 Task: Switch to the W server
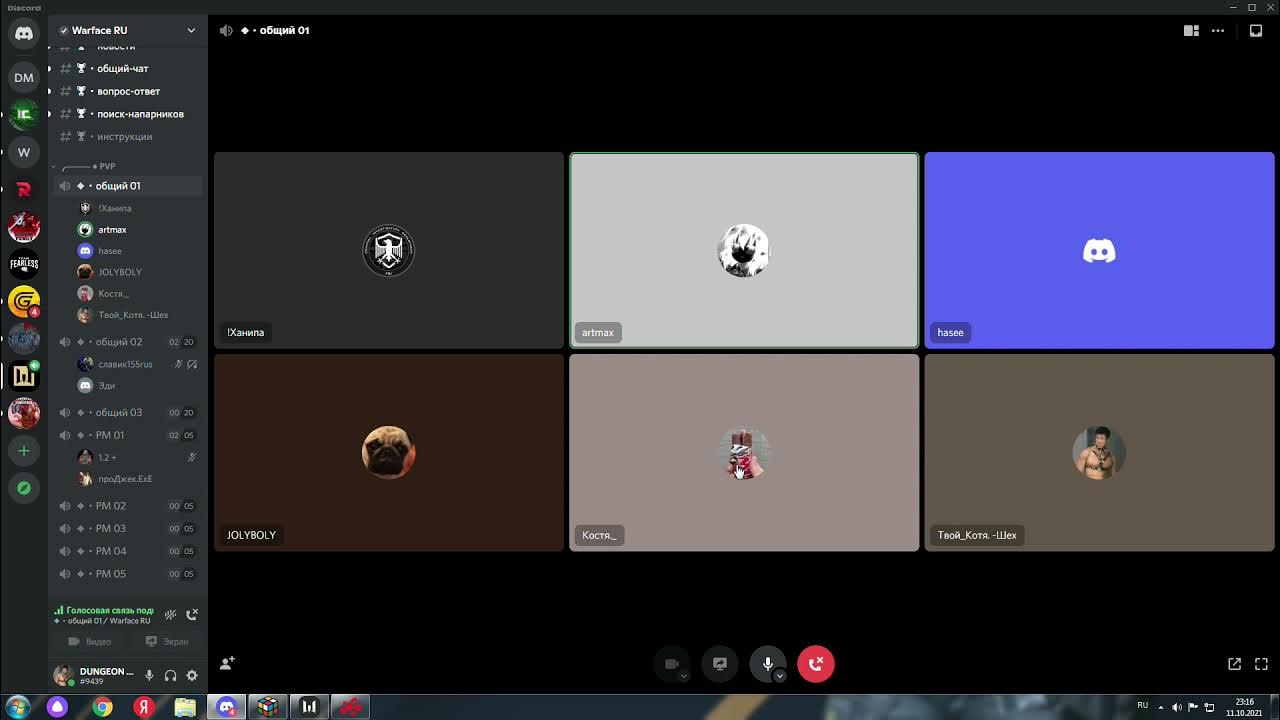(x=24, y=152)
